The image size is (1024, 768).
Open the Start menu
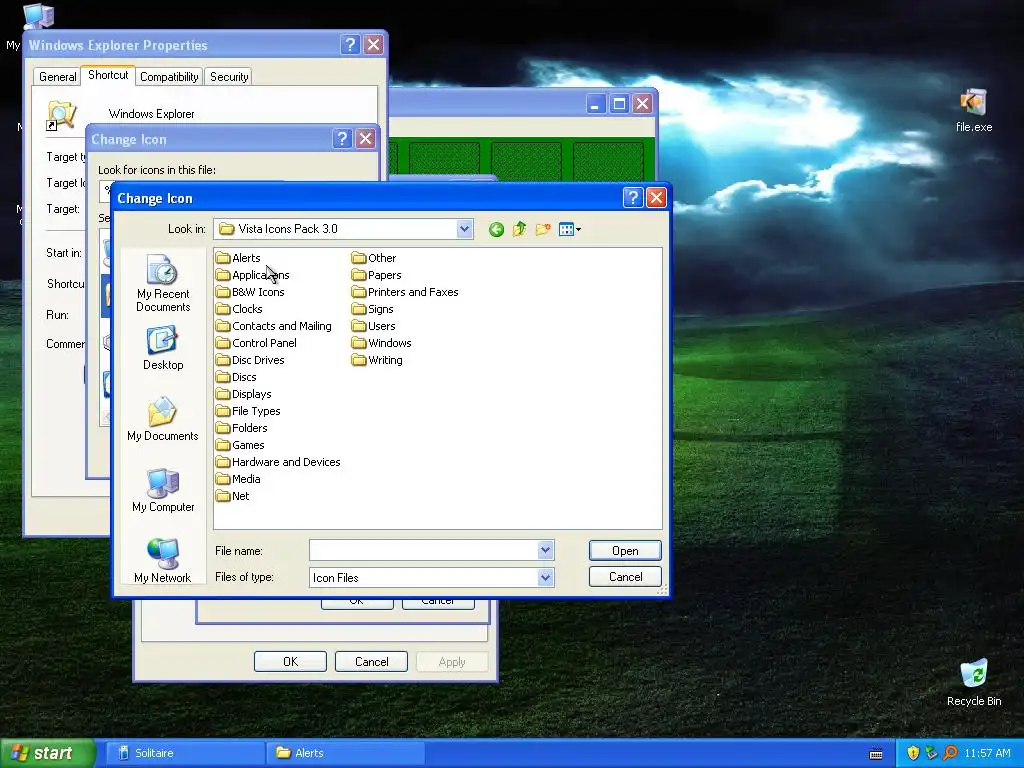pos(47,753)
